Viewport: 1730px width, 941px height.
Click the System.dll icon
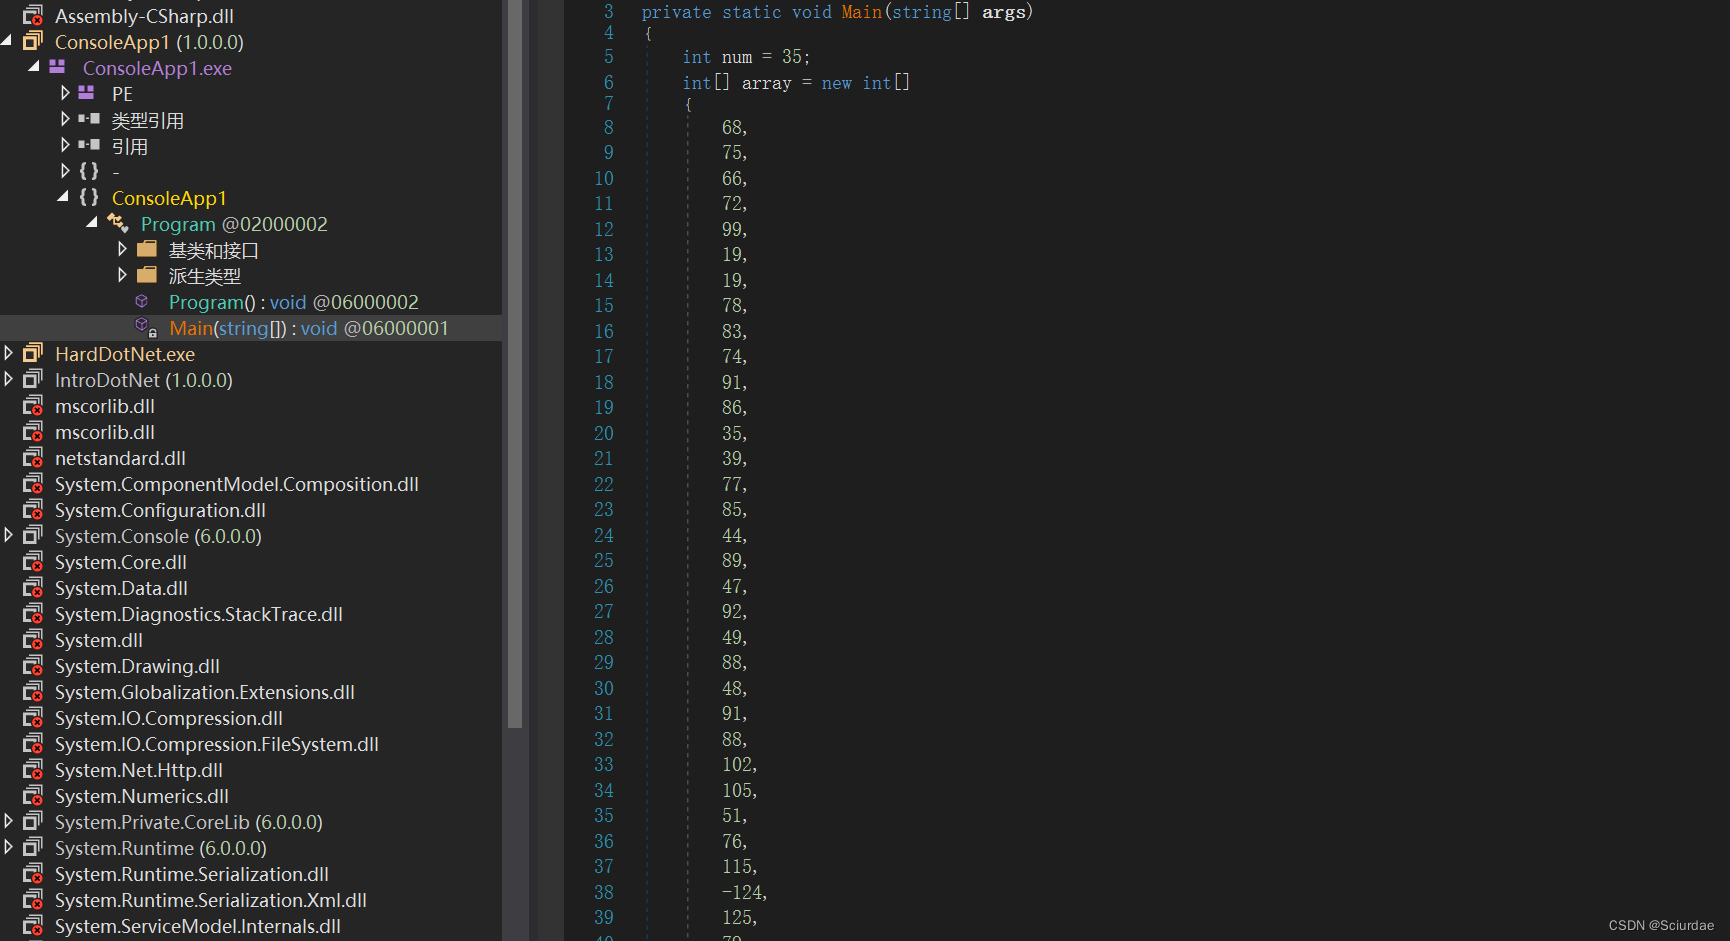click(x=33, y=639)
